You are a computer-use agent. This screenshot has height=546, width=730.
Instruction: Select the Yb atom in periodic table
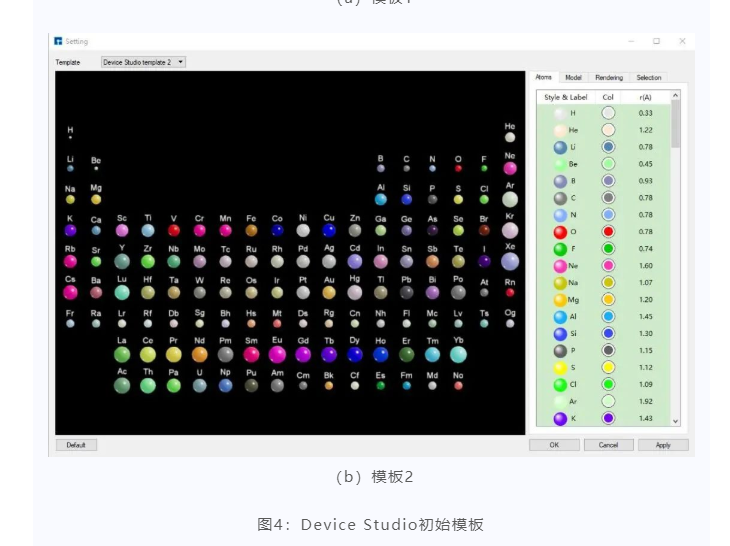coord(459,355)
